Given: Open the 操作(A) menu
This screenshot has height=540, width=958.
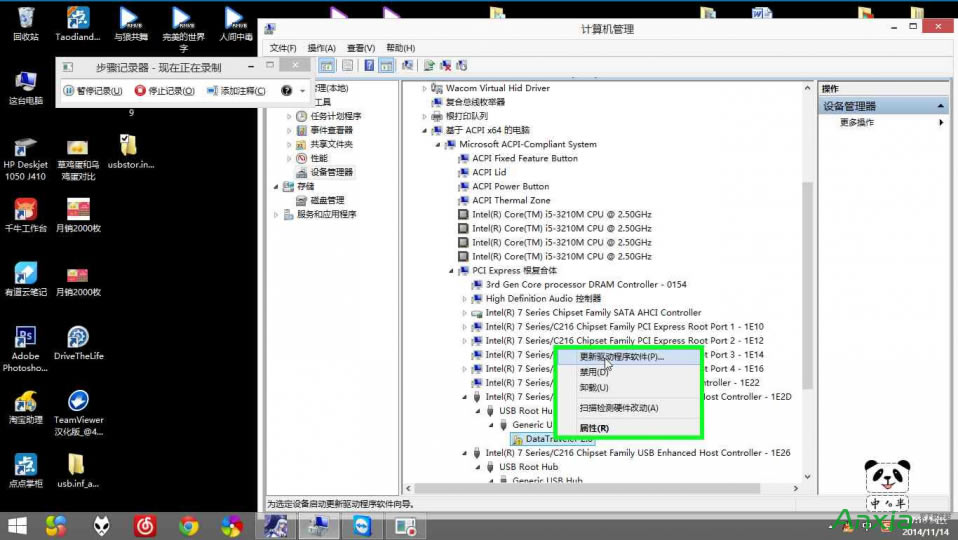Looking at the screenshot, I should [x=321, y=48].
